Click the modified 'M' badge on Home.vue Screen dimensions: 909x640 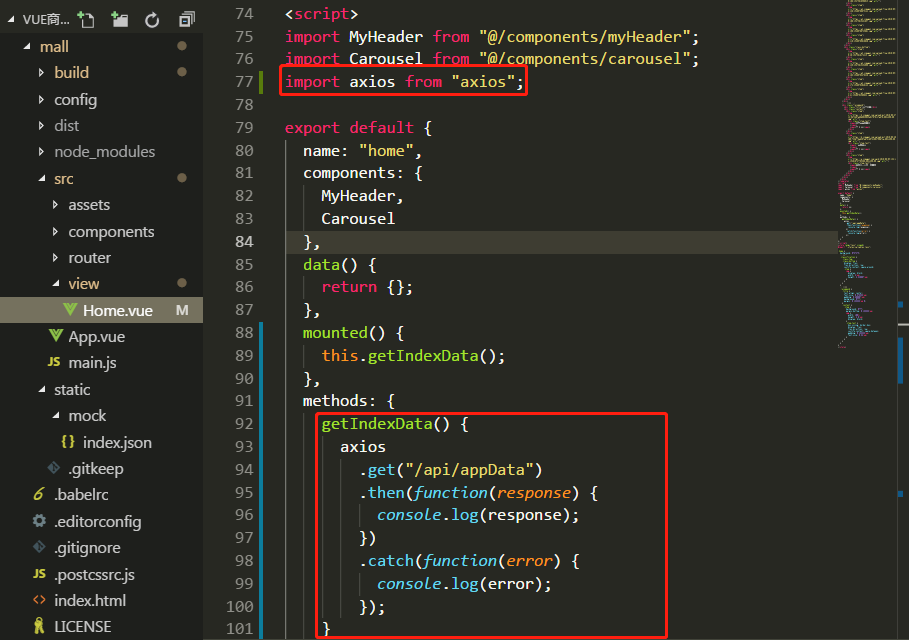pyautogui.click(x=182, y=310)
